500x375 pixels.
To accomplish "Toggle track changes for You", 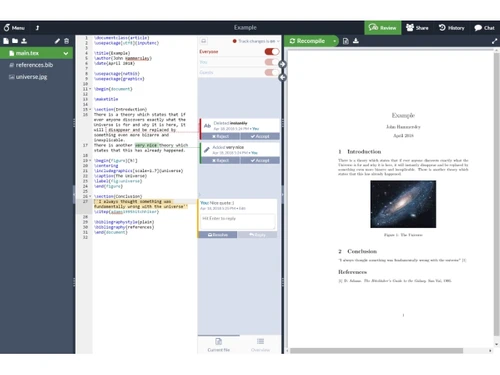I will click(271, 62).
